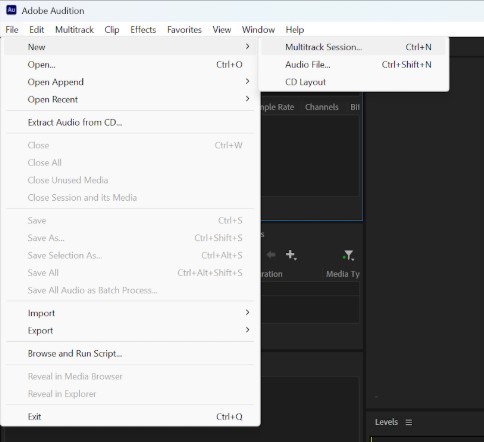
Task: Open the File menu
Action: point(12,30)
